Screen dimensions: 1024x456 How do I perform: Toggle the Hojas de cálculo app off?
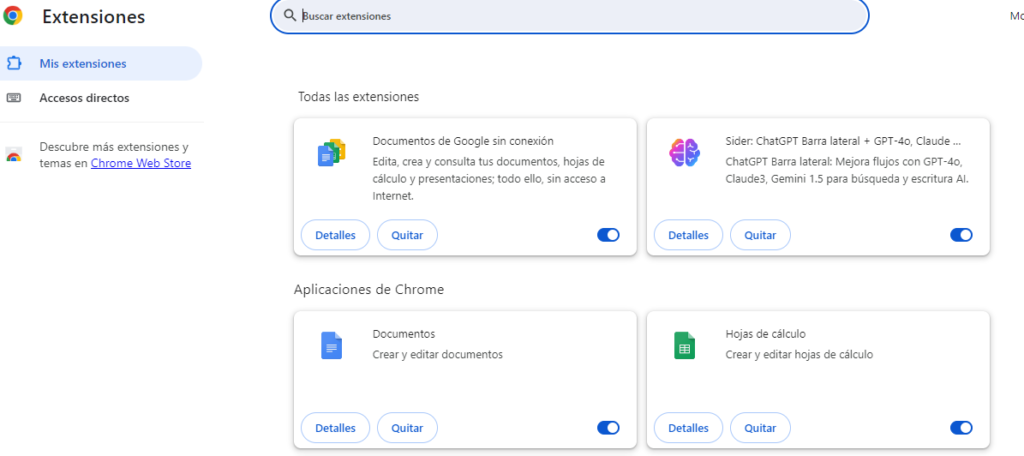pos(961,428)
